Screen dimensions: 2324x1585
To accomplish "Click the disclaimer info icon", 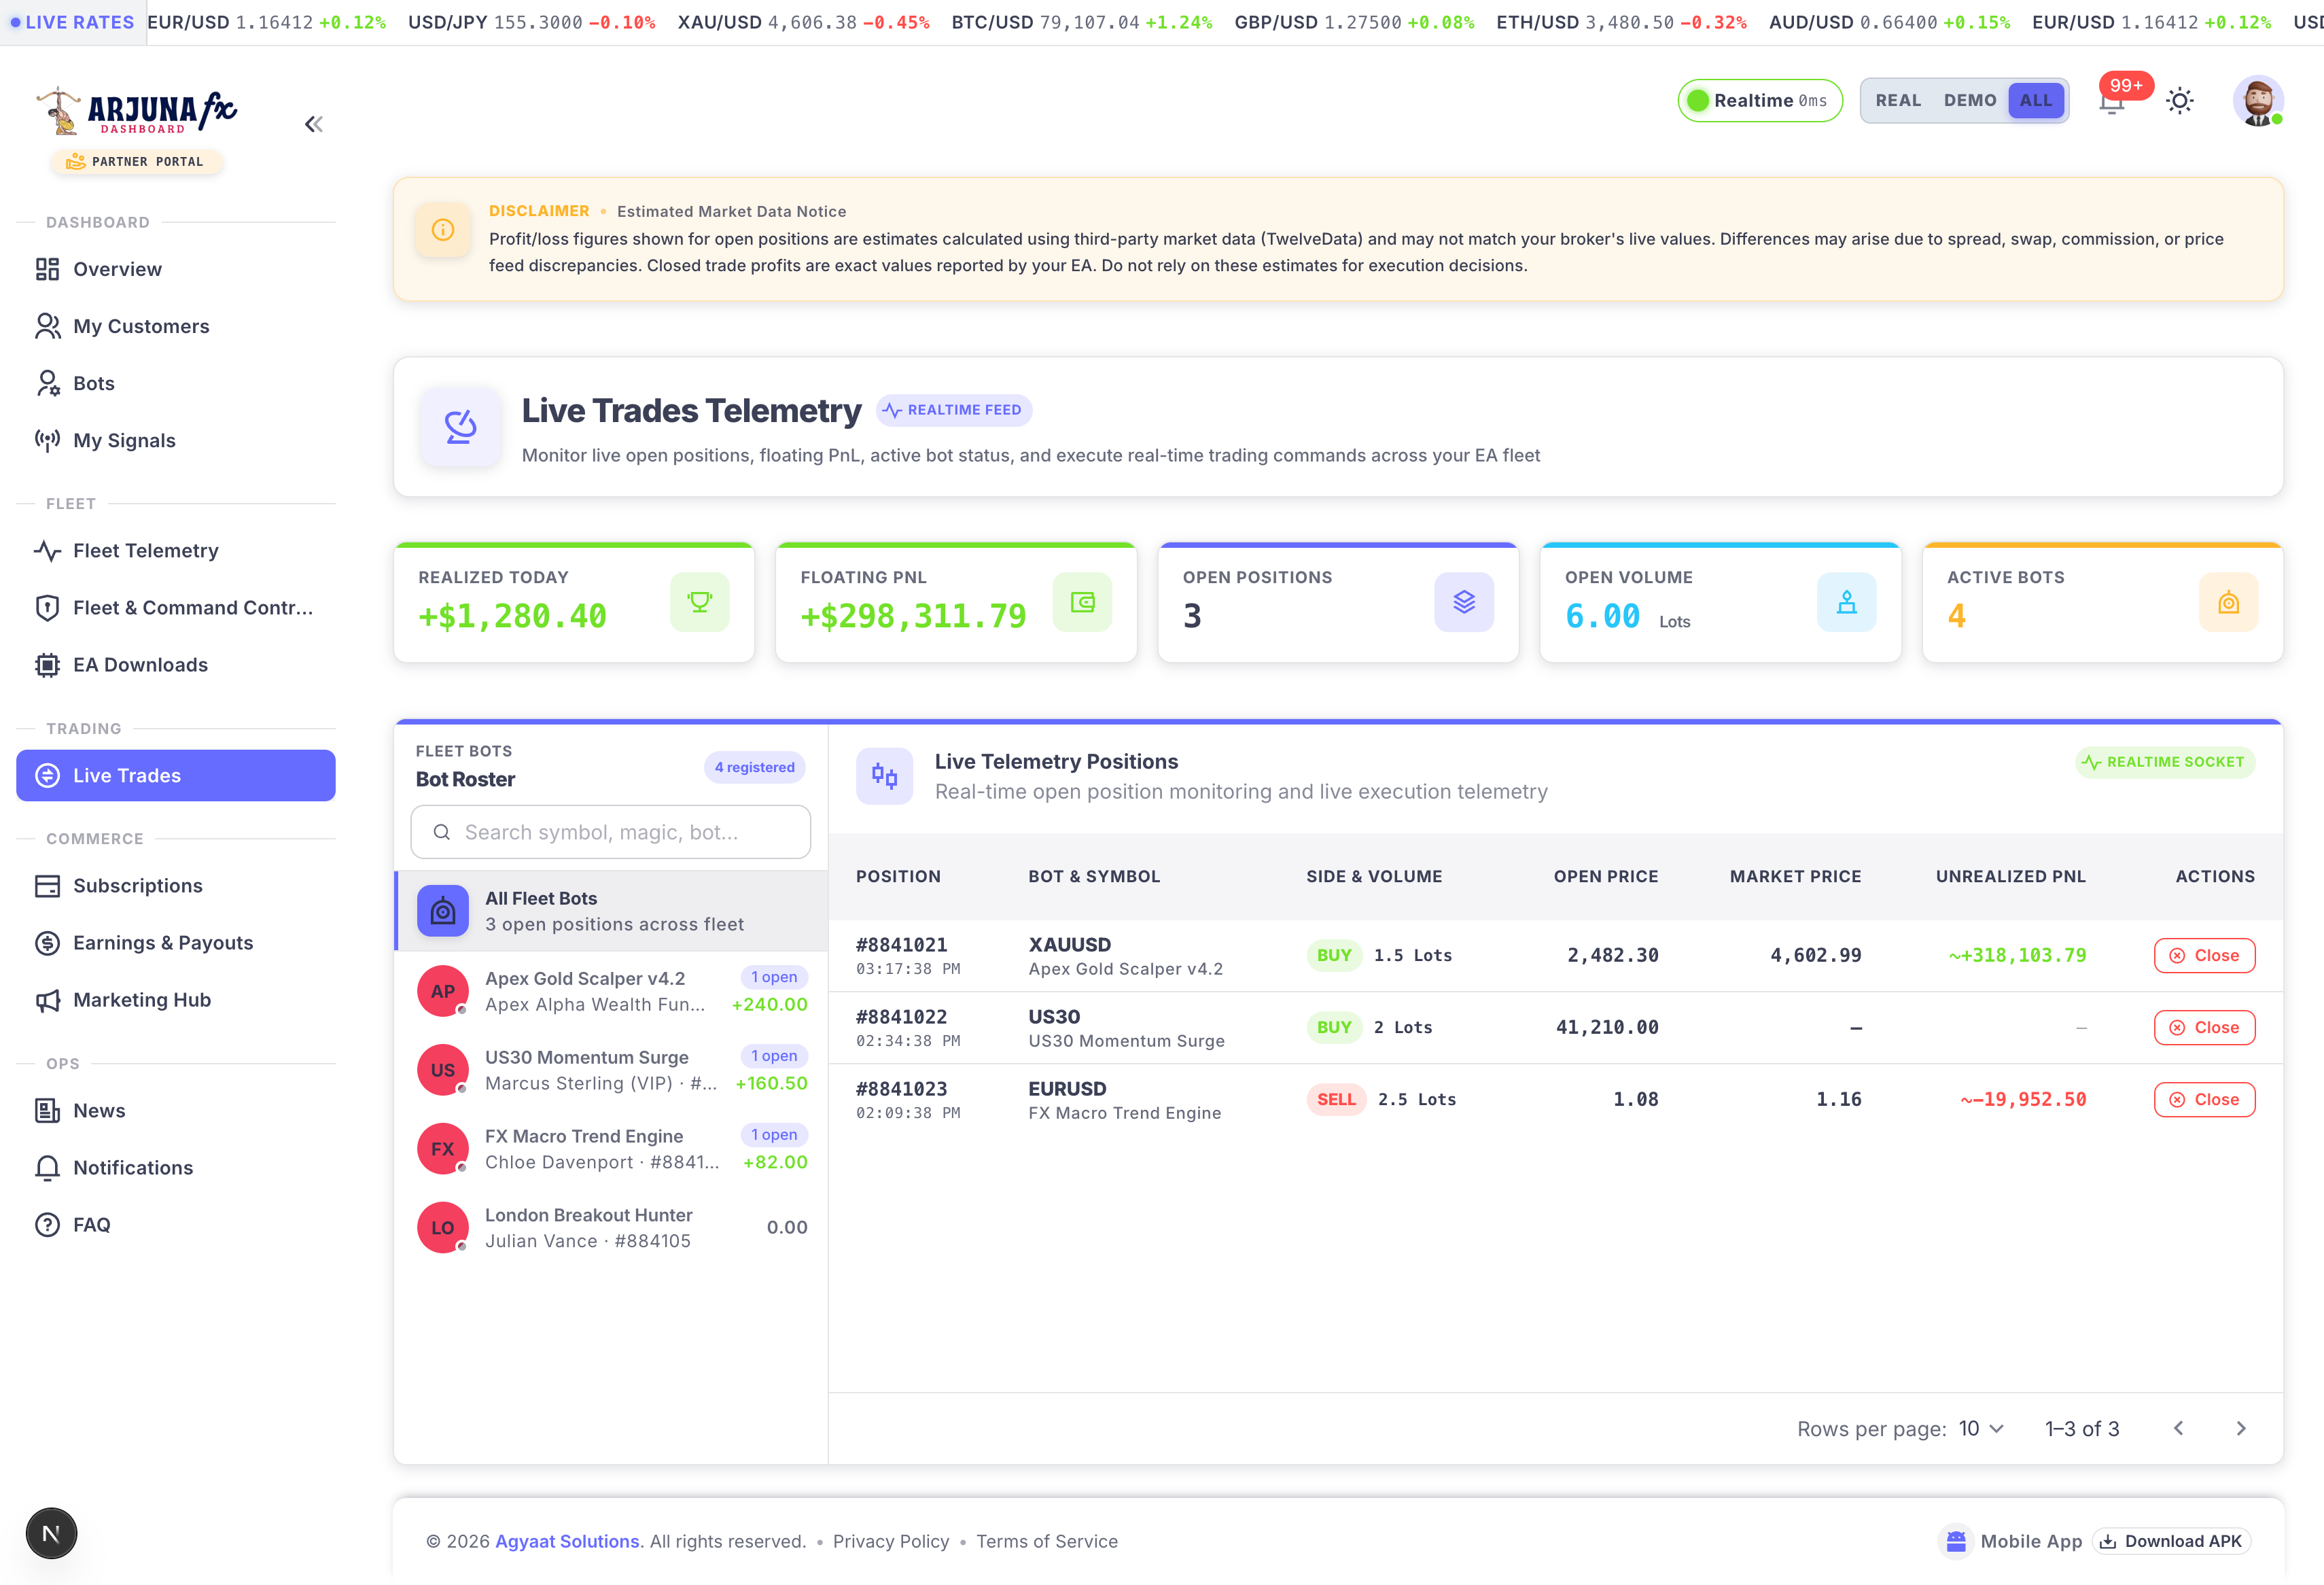I will [443, 230].
